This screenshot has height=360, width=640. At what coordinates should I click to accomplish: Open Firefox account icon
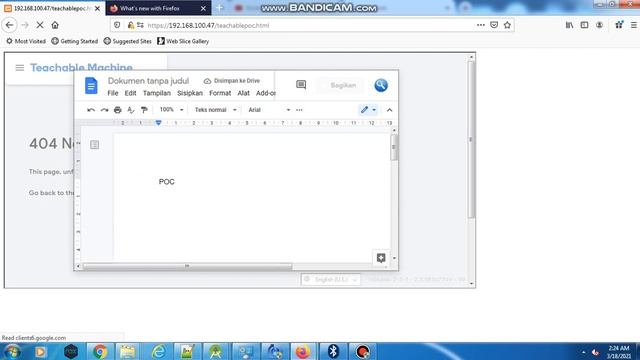pos(599,25)
